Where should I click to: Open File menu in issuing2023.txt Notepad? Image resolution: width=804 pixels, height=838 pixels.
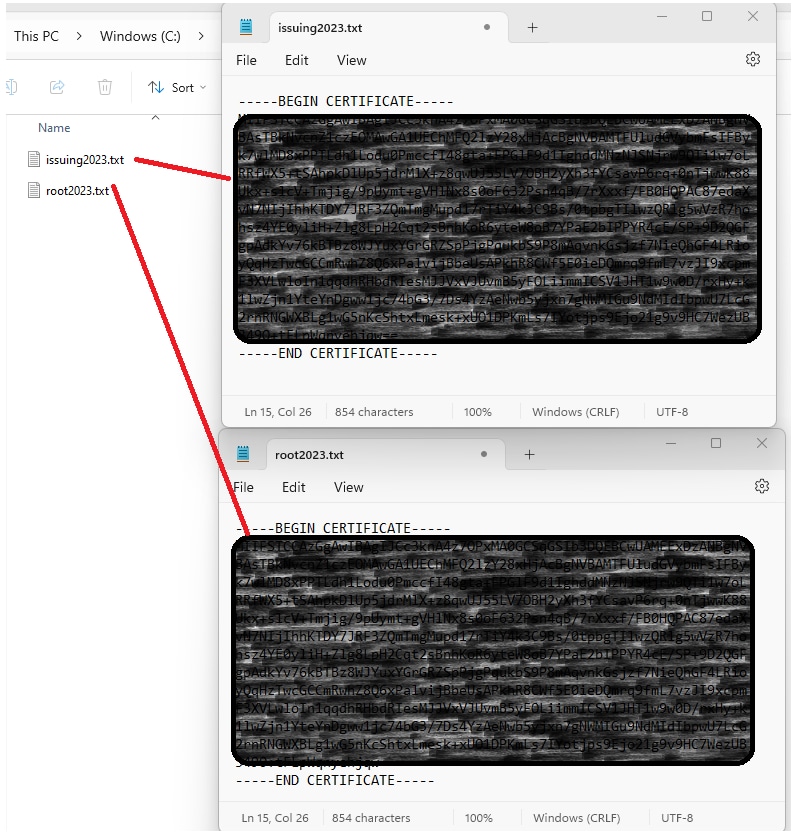246,60
